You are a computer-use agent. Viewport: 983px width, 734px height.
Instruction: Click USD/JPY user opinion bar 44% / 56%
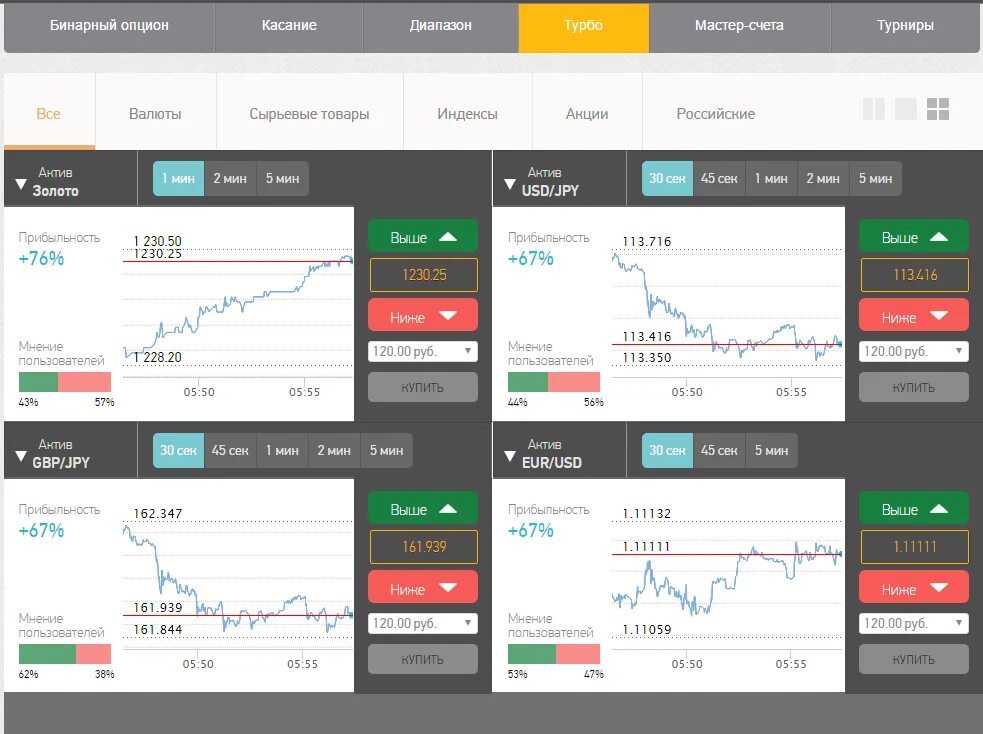(x=554, y=382)
